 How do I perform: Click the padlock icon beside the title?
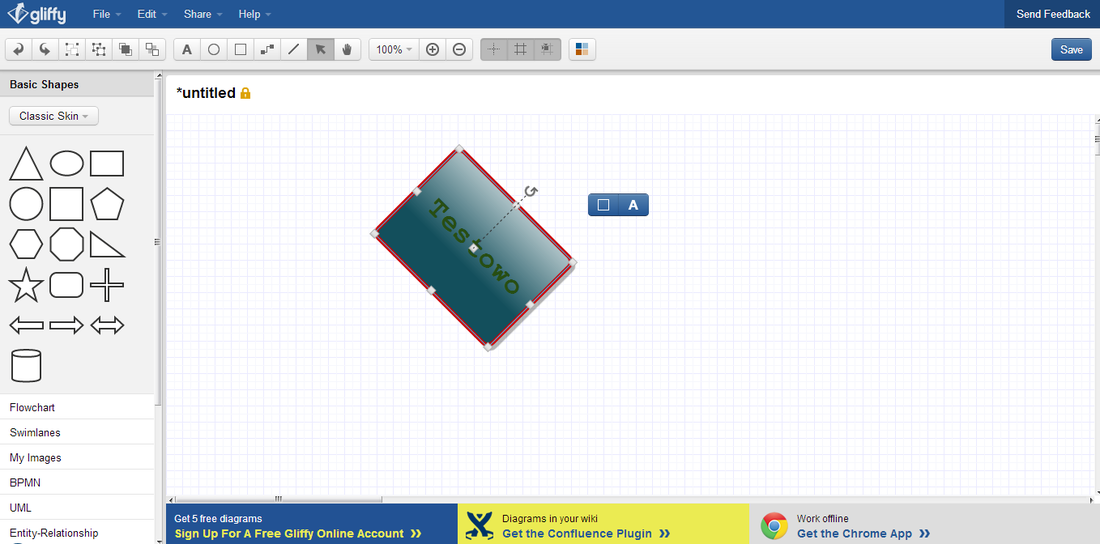pyautogui.click(x=246, y=93)
